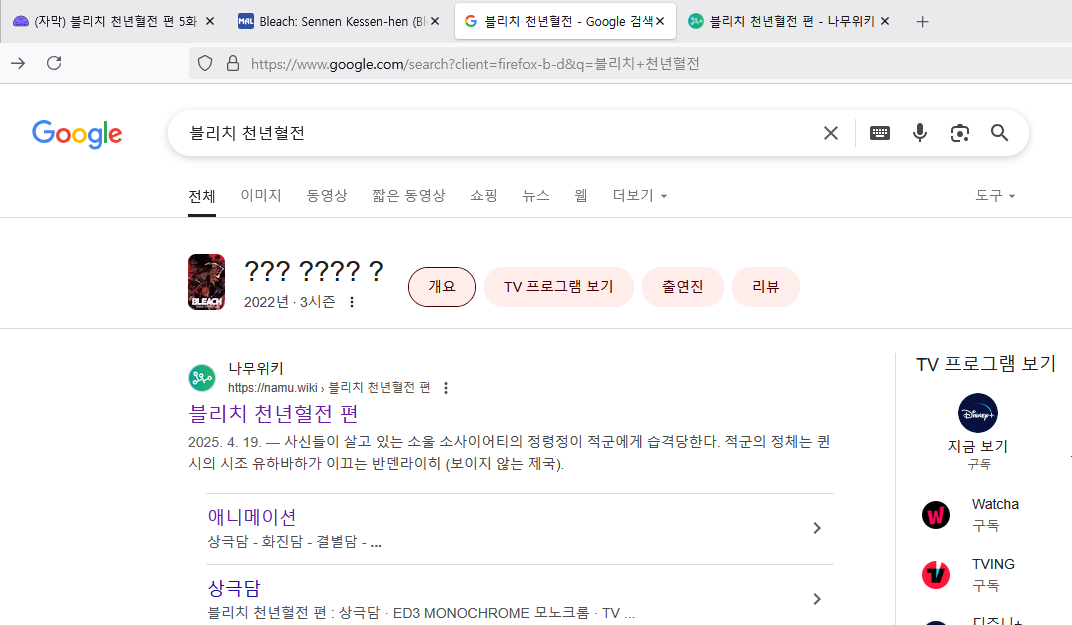1072x625 pixels.
Task: Close the 나무위키 tab
Action: (x=885, y=21)
